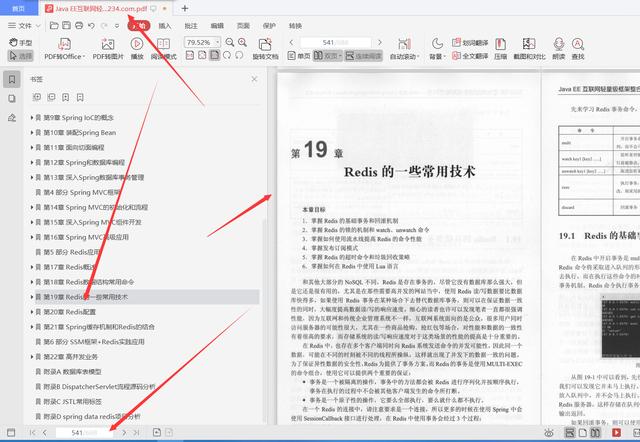
Task: Click the status bar page number field
Action: [x=84, y=433]
